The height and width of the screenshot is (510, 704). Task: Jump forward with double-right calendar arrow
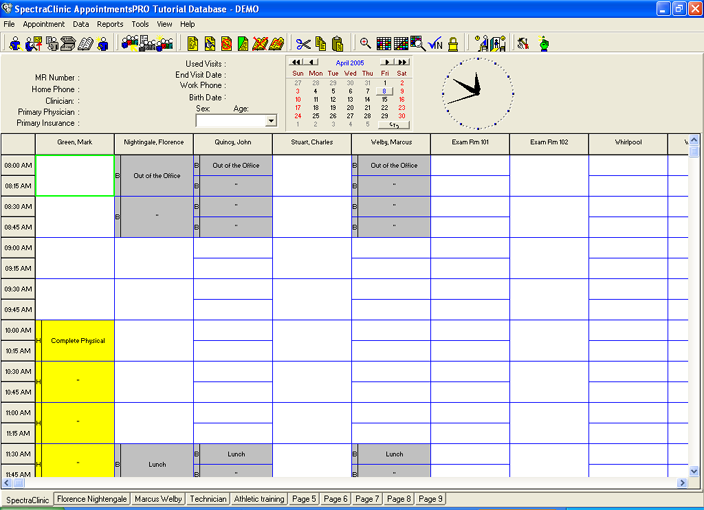(403, 62)
